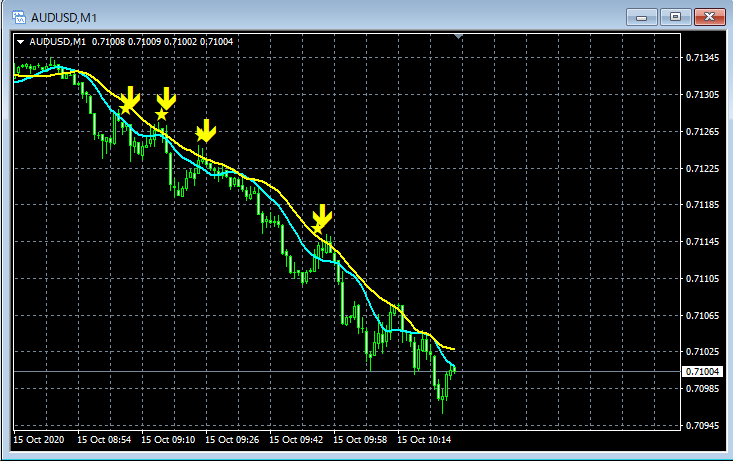Click price scale value 0.71025

tap(702, 351)
